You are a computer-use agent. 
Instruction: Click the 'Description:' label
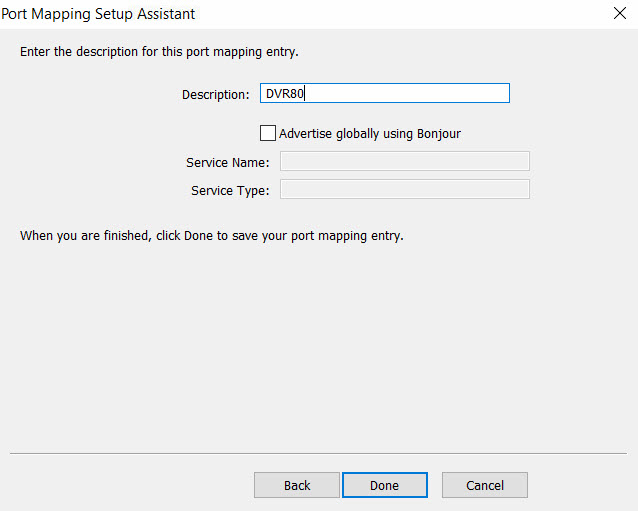coord(215,94)
